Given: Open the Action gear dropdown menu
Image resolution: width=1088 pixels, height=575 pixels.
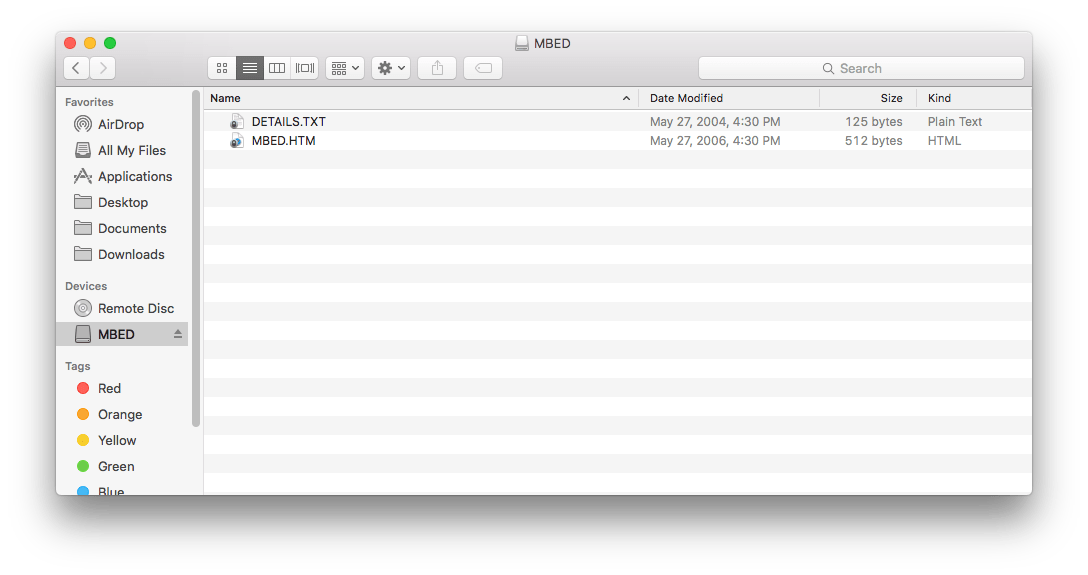Looking at the screenshot, I should (x=390, y=68).
